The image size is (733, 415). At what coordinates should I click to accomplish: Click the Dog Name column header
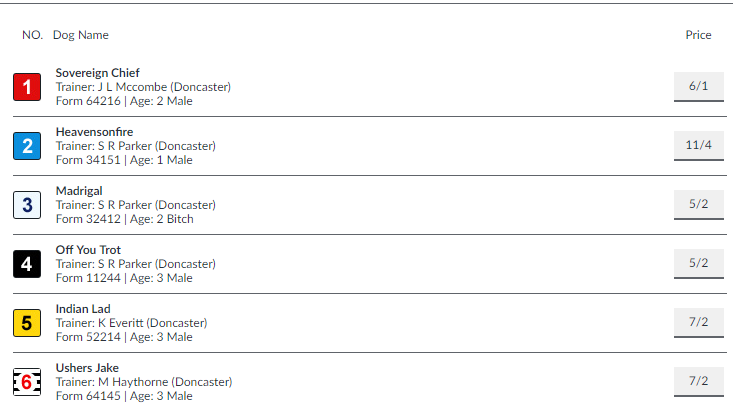pos(81,35)
